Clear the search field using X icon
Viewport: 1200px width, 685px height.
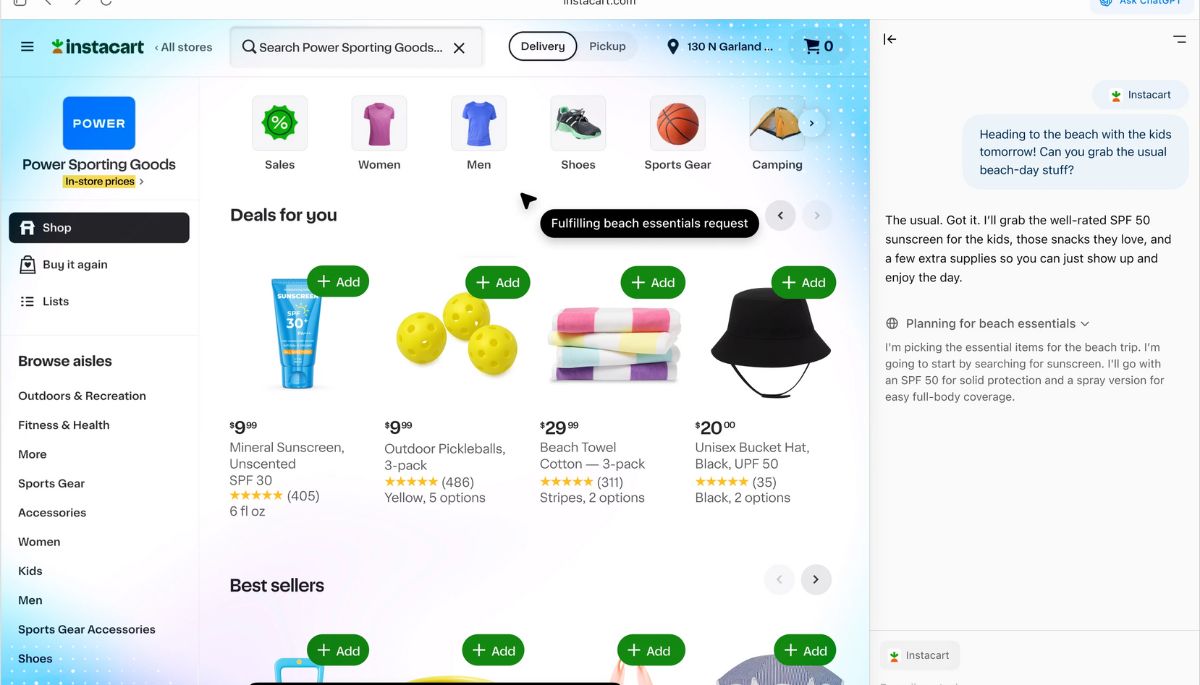(459, 47)
